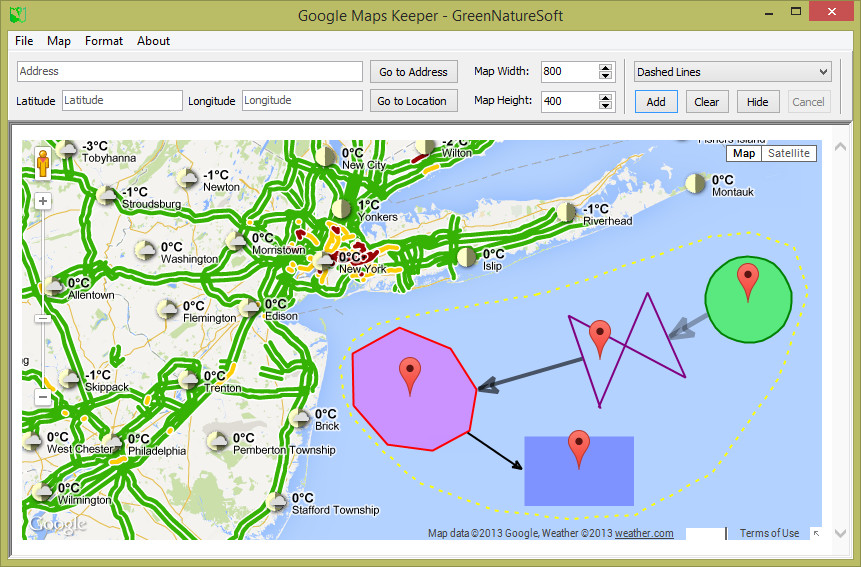Click the Newton weather icon

(187, 178)
